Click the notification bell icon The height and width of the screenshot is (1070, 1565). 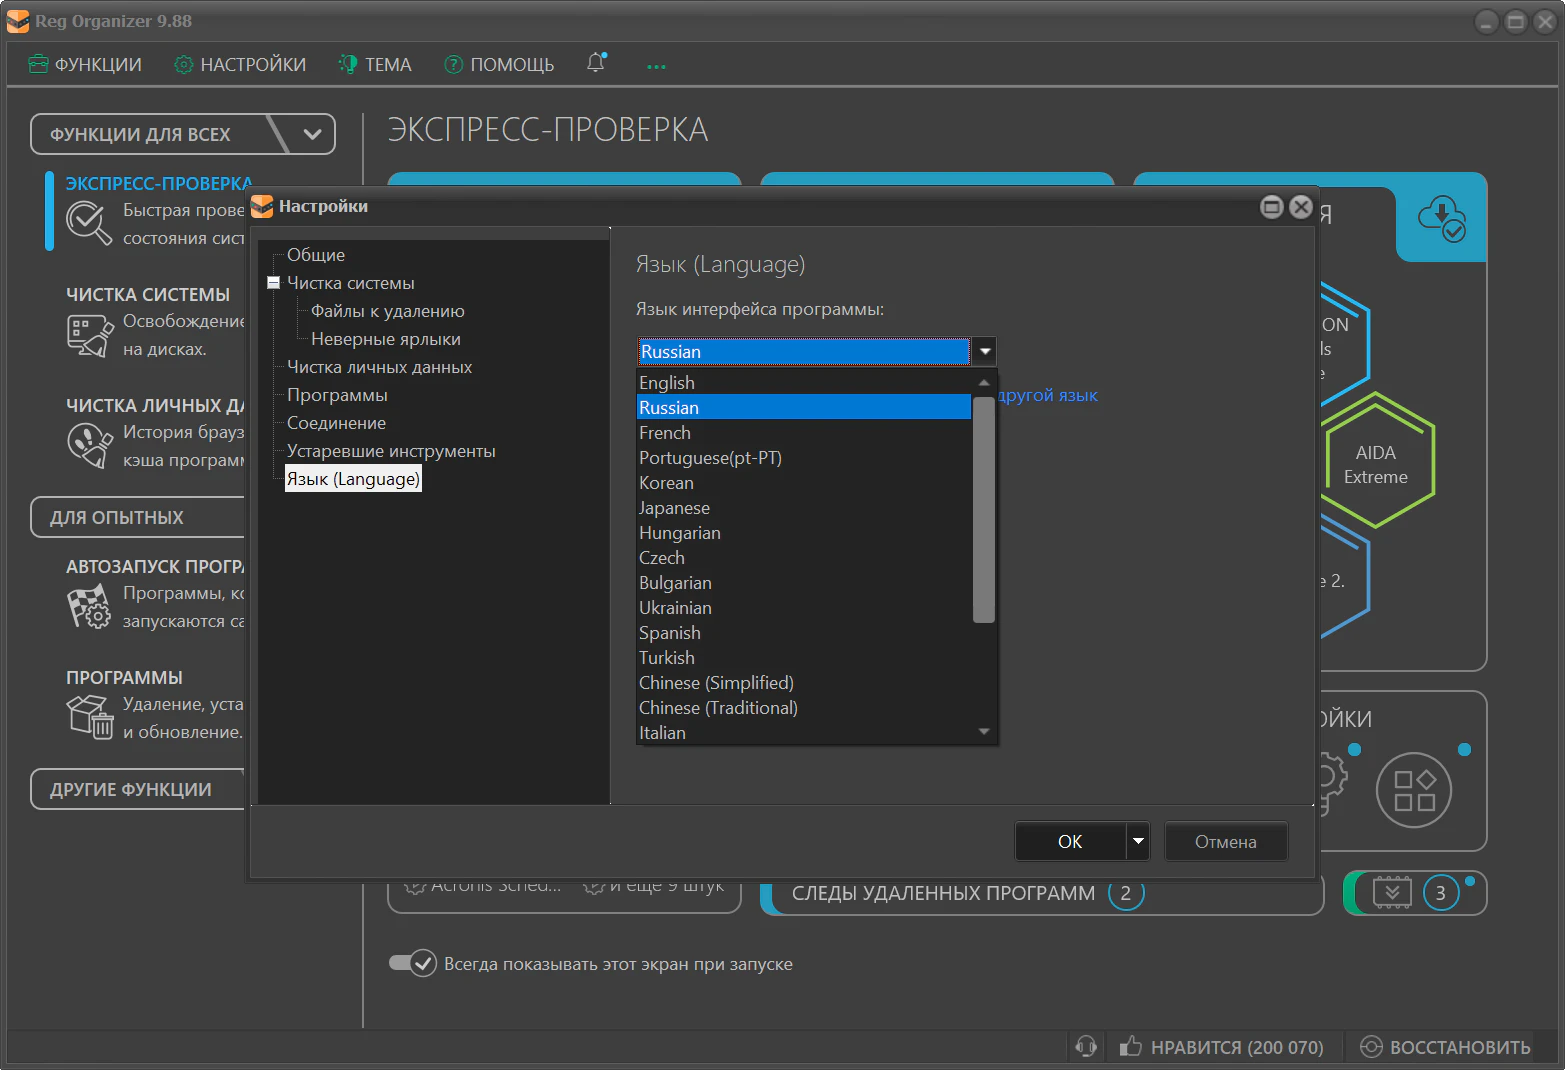pyautogui.click(x=596, y=63)
